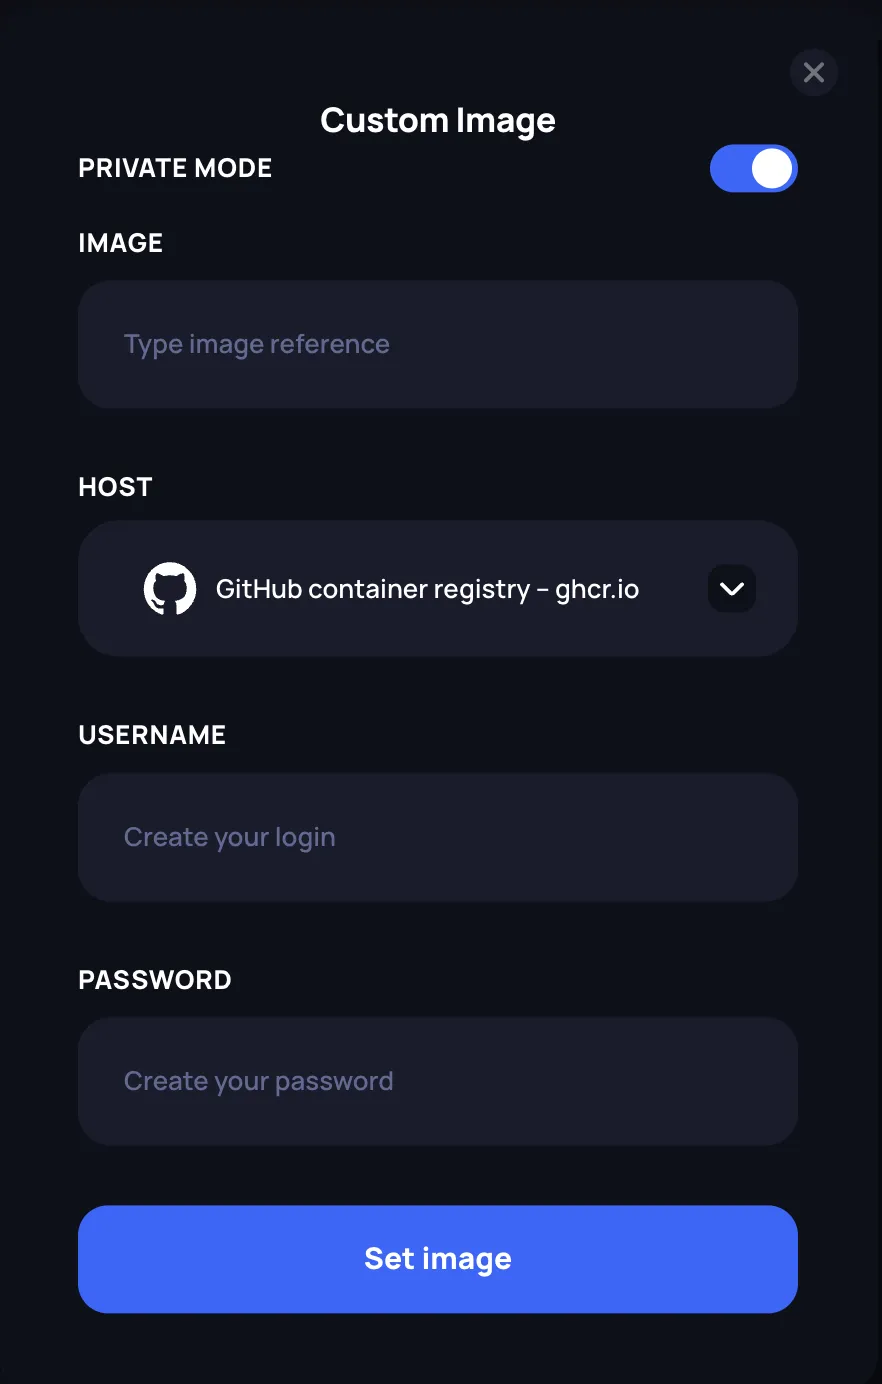Select the GitHub container registry option
This screenshot has height=1384, width=882.
(426, 588)
